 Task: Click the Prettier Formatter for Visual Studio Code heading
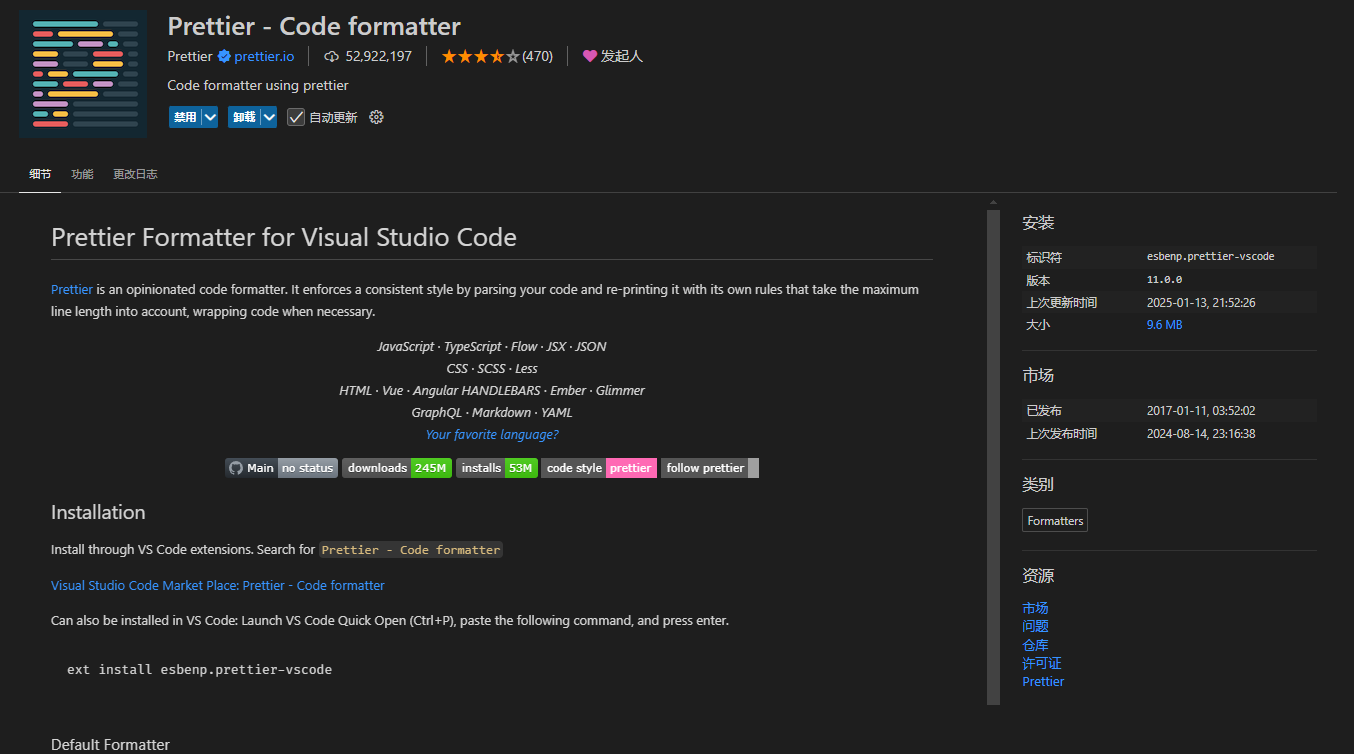[284, 237]
